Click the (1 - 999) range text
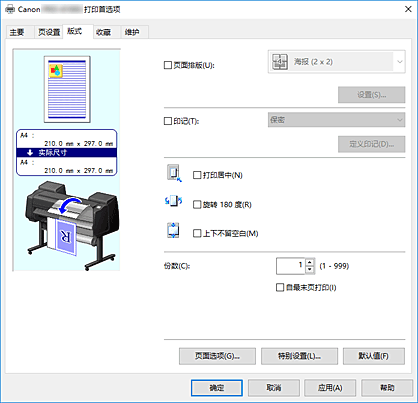Viewport: 418px width, 403px height. point(334,266)
